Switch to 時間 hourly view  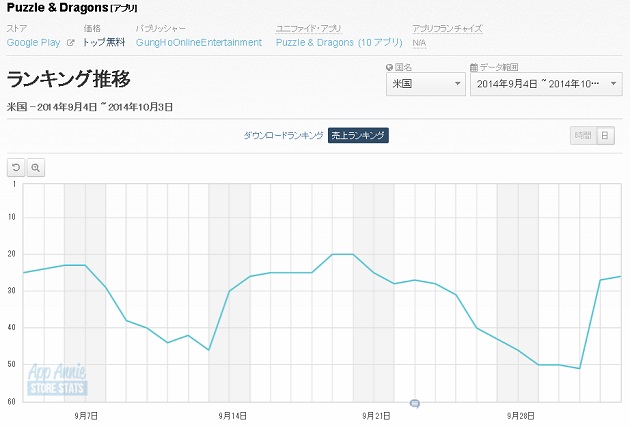click(x=581, y=135)
